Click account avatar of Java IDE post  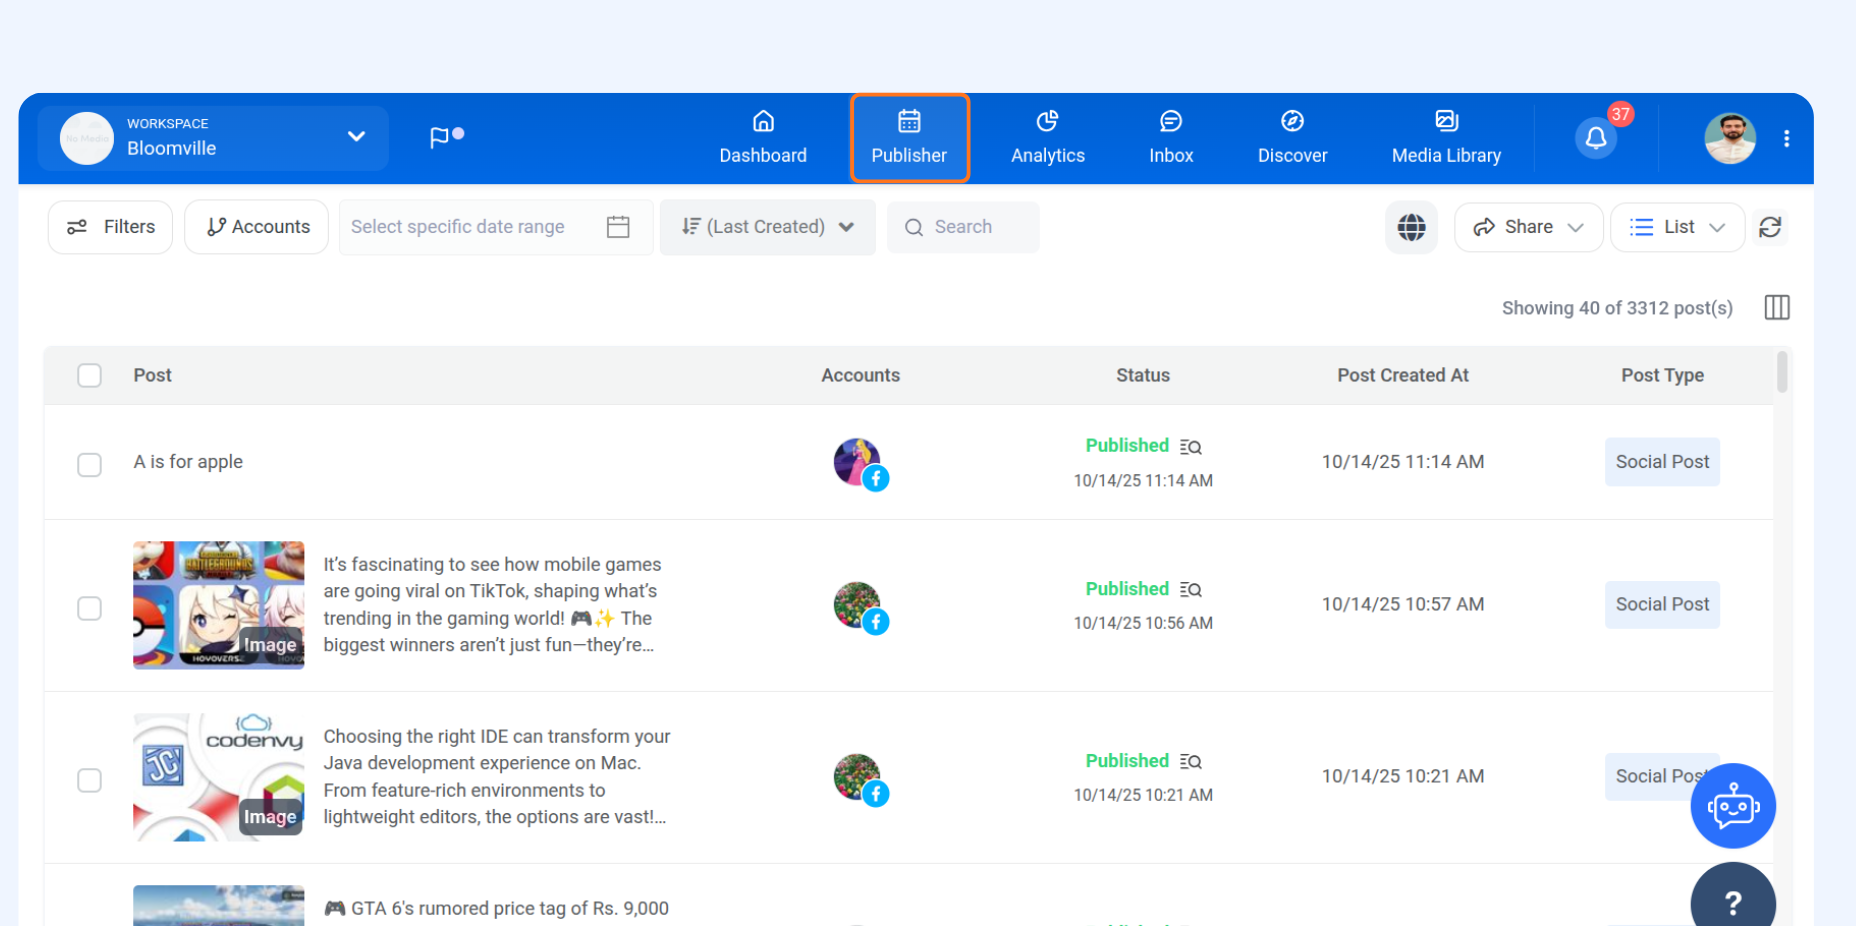click(x=859, y=778)
